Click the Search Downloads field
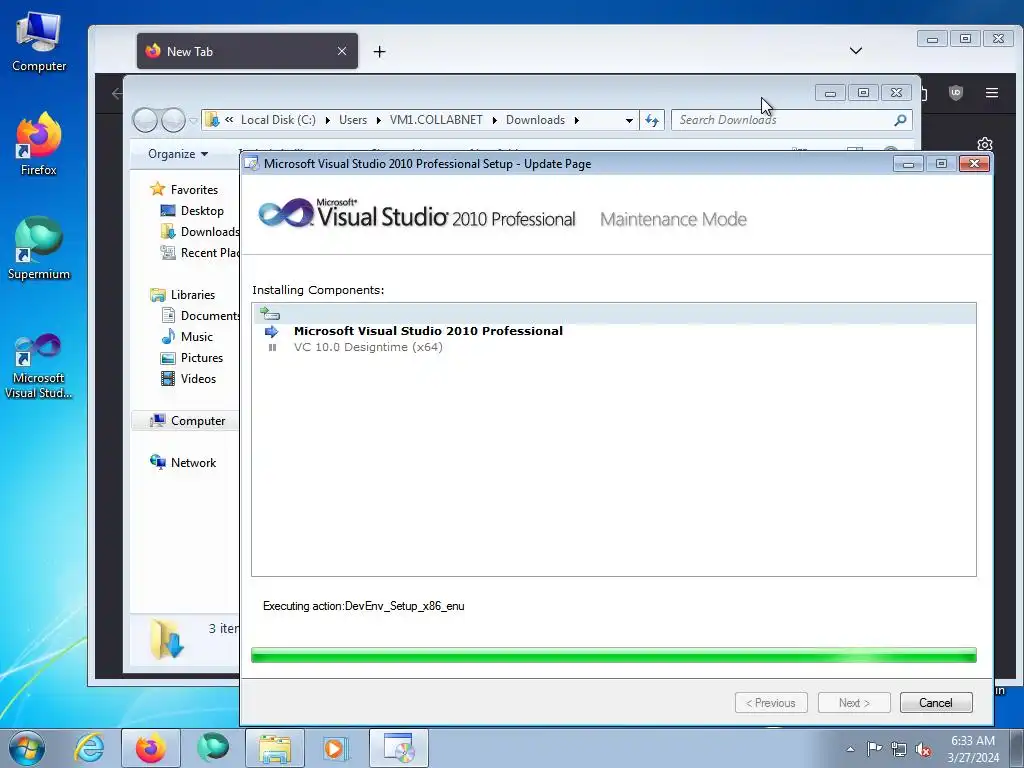 pyautogui.click(x=784, y=120)
